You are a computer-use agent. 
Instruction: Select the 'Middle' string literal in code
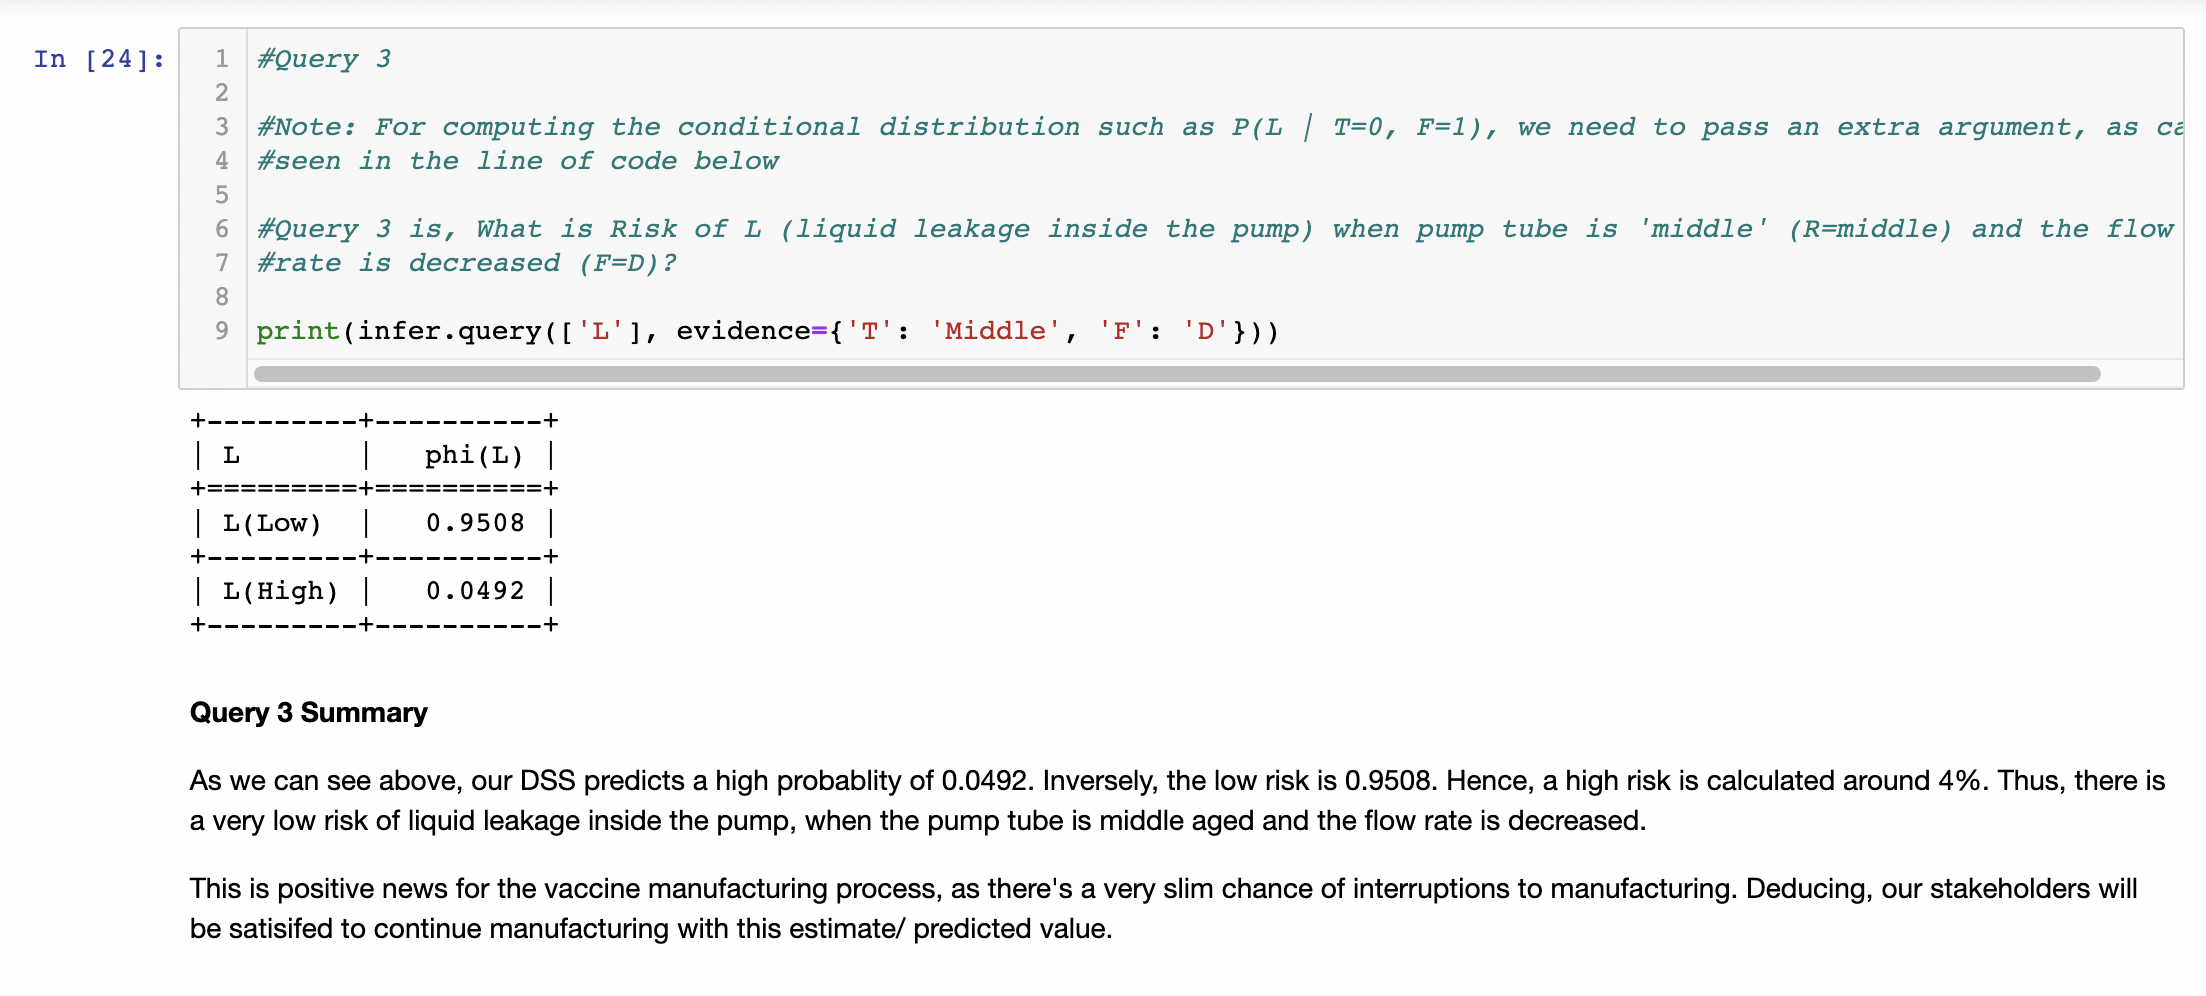994,330
